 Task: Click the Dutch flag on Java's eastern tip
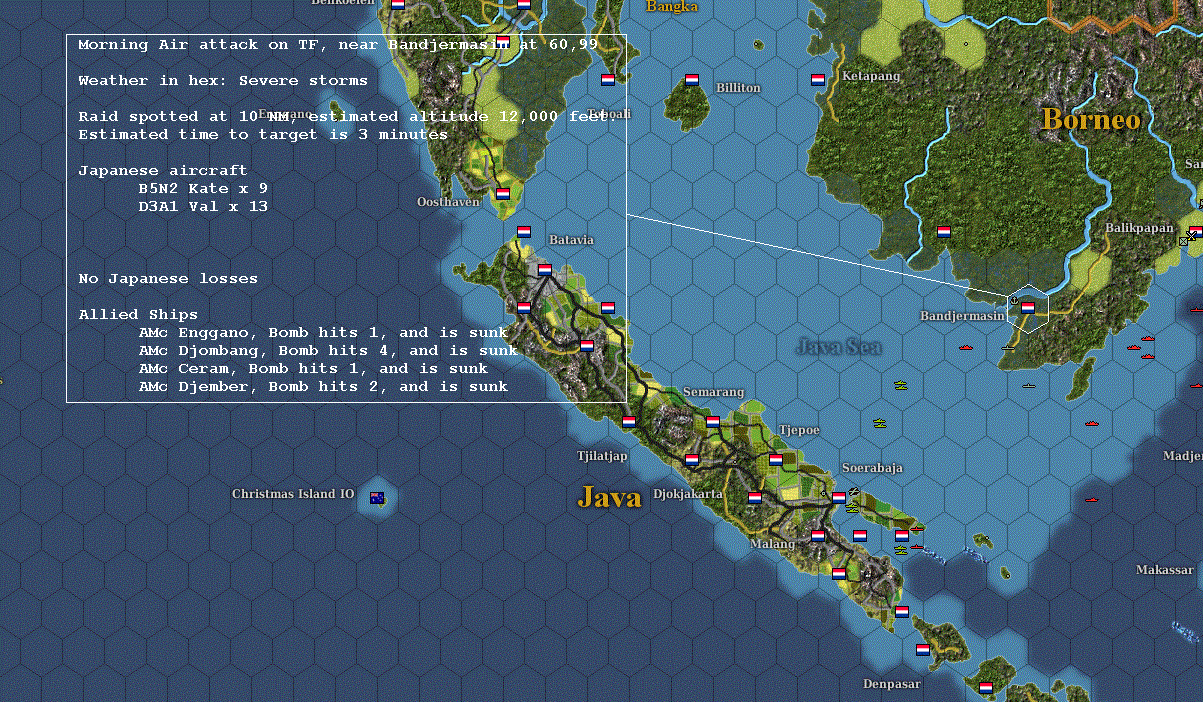902,612
